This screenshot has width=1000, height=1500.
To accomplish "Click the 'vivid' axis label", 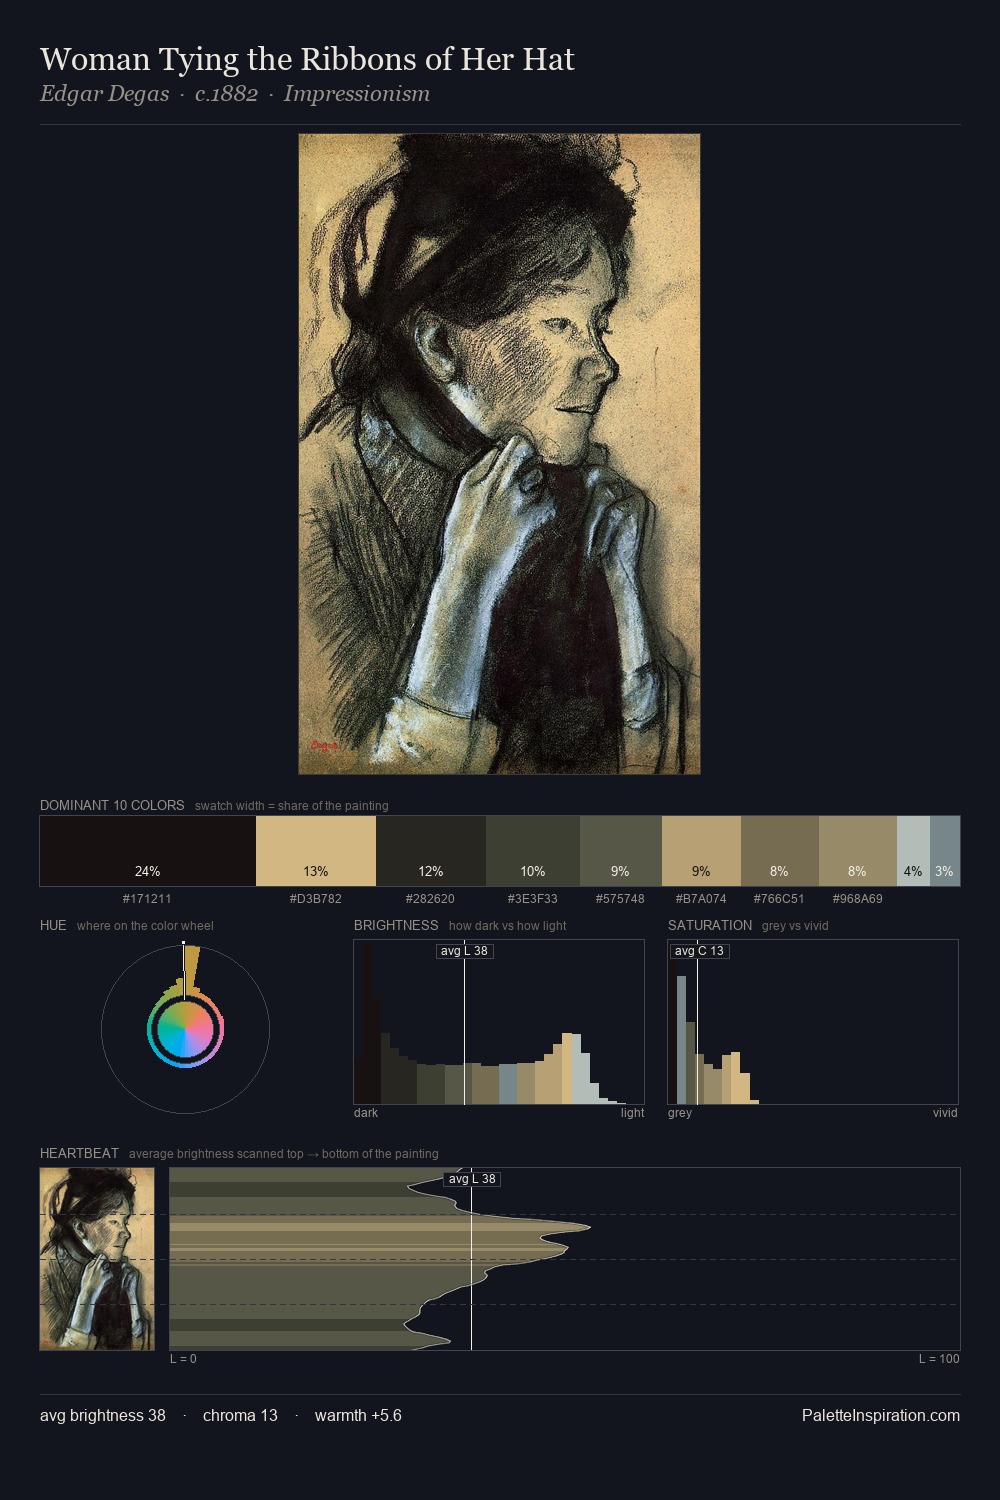I will coord(945,1113).
